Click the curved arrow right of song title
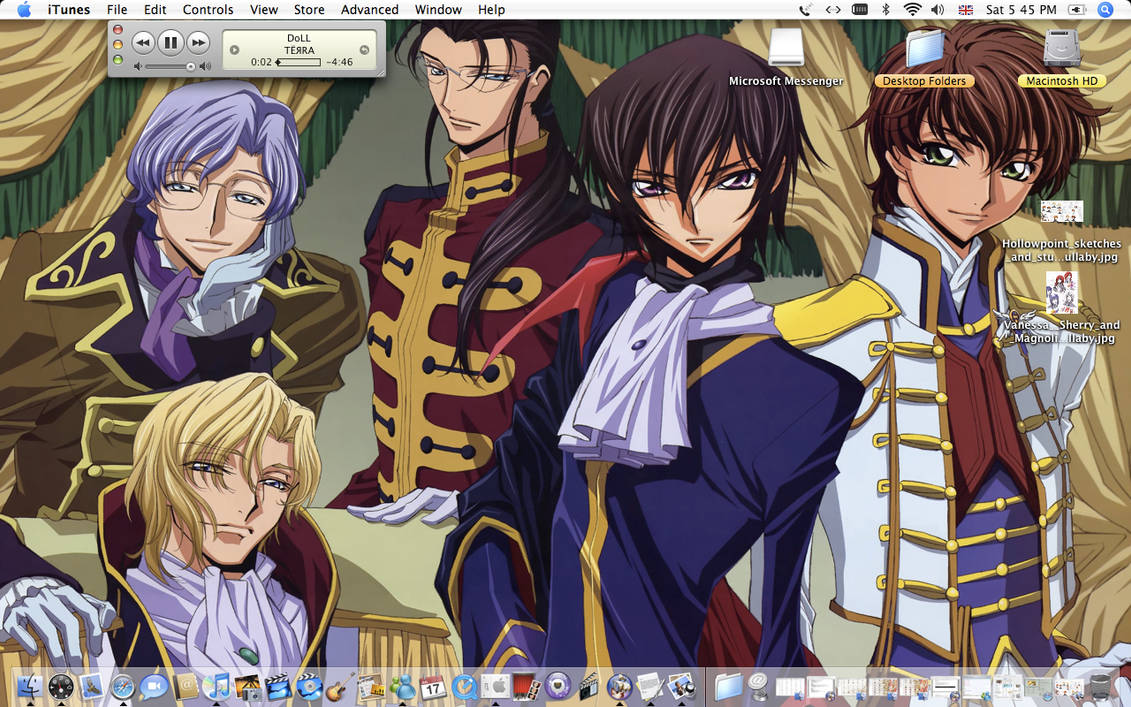 364,50
